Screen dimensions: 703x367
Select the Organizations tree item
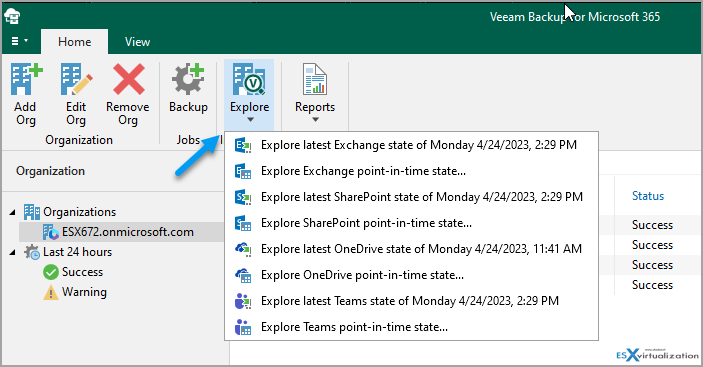(x=79, y=212)
